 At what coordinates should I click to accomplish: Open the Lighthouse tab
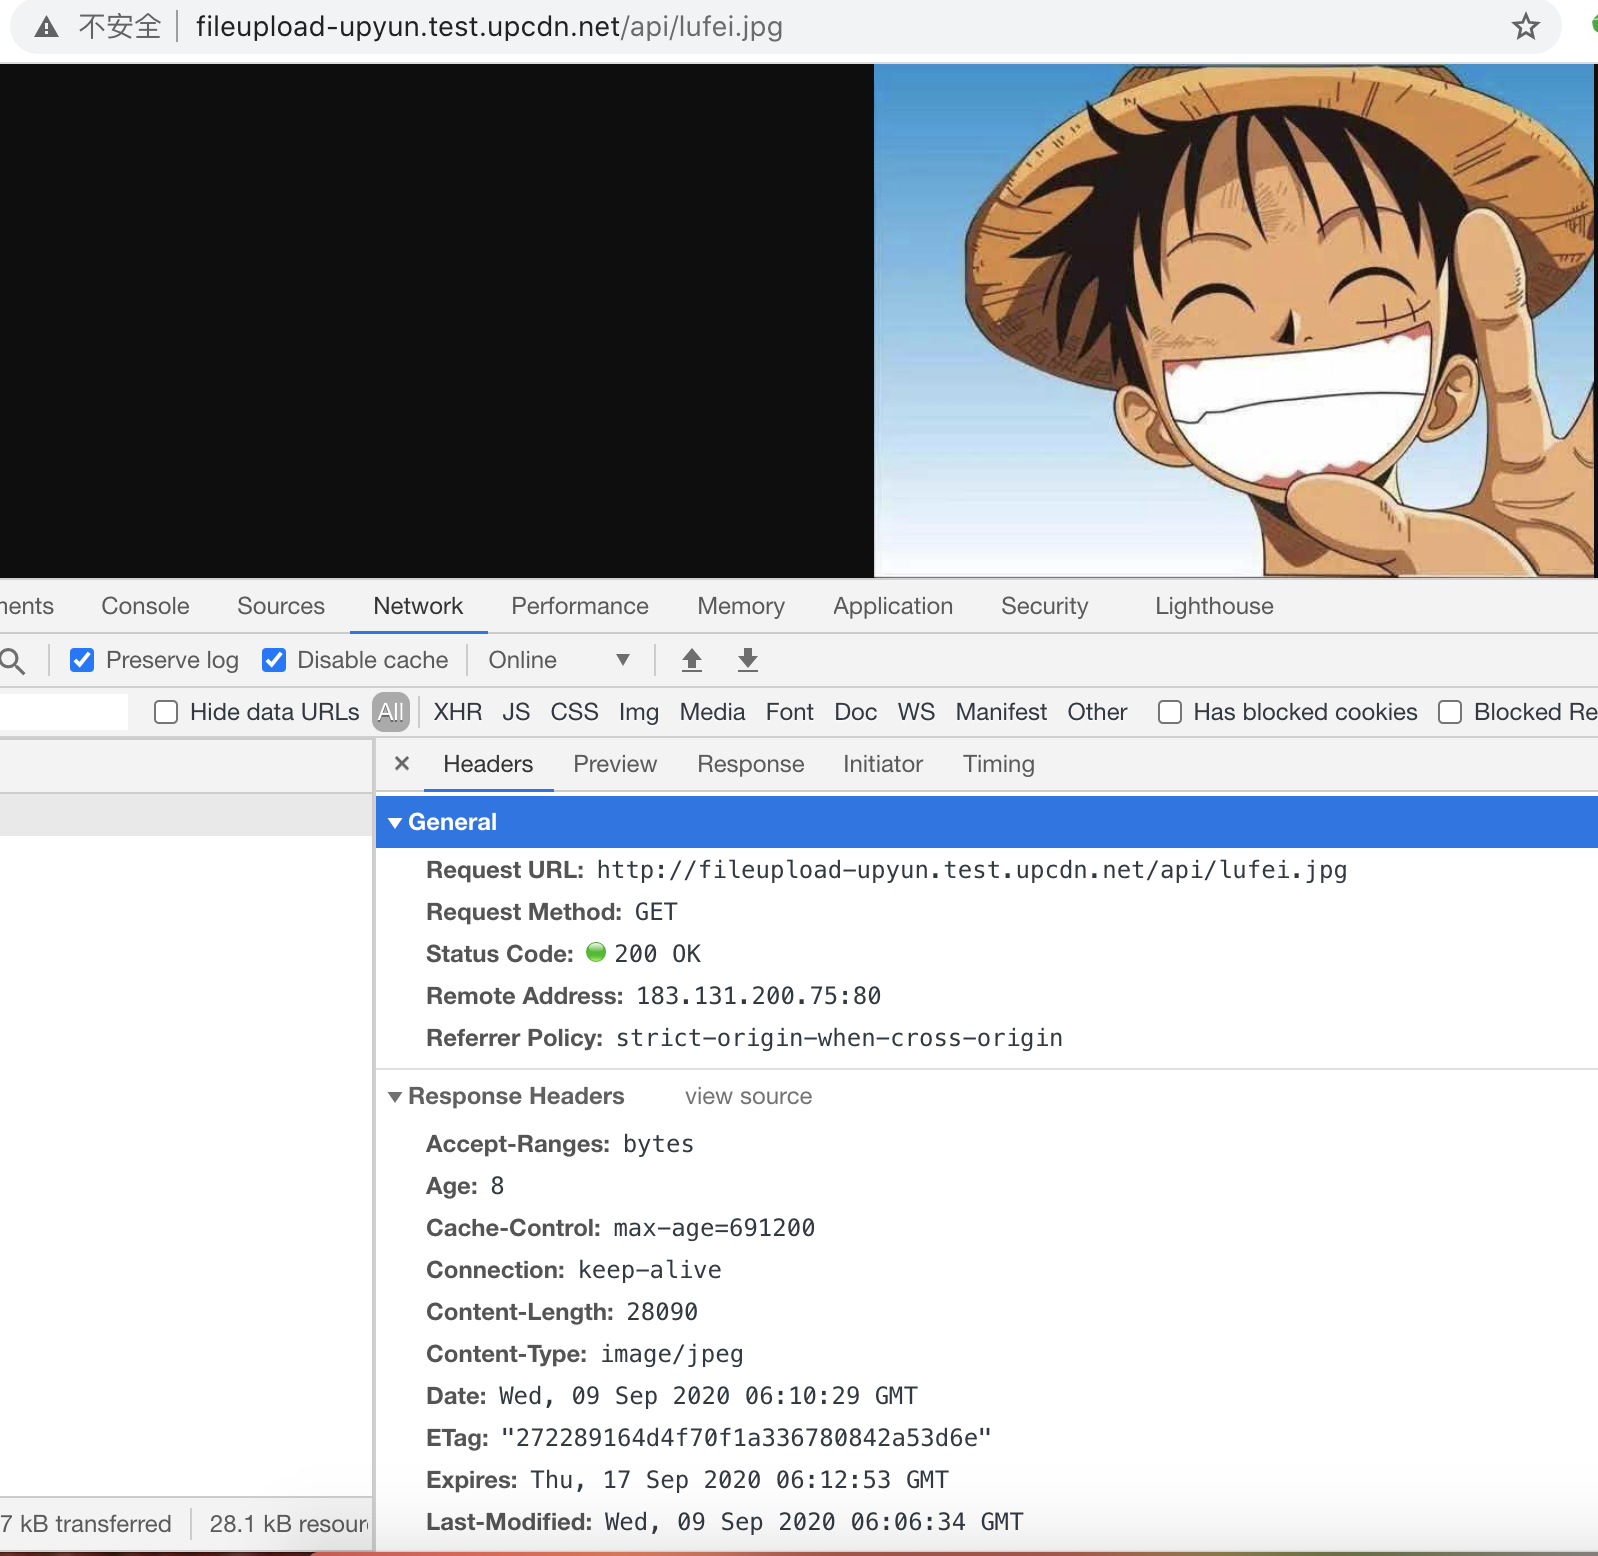pyautogui.click(x=1214, y=606)
